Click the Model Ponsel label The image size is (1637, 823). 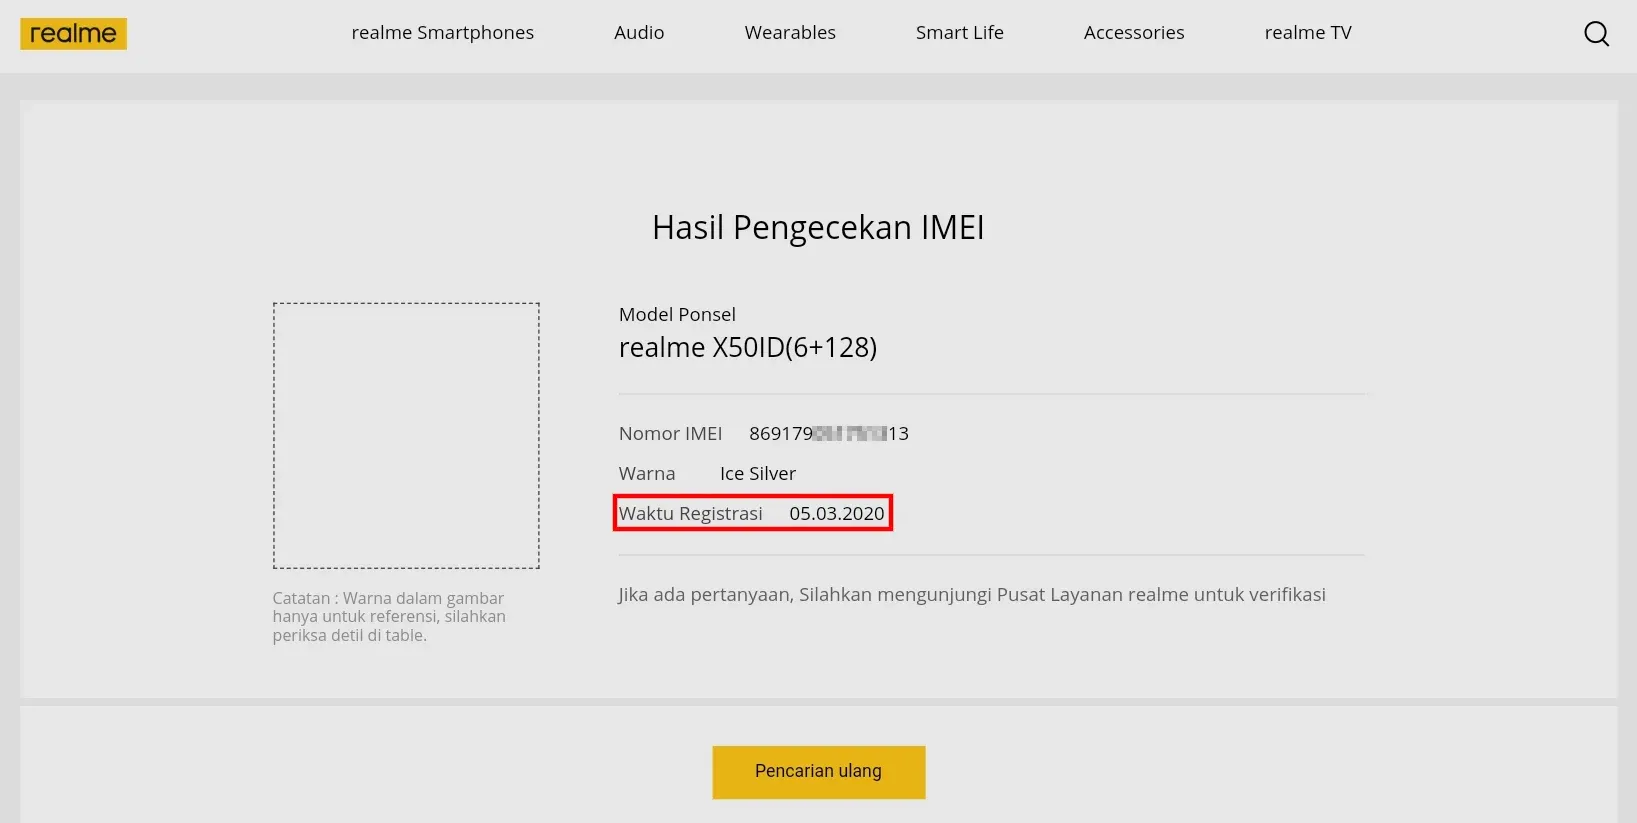pyautogui.click(x=677, y=314)
